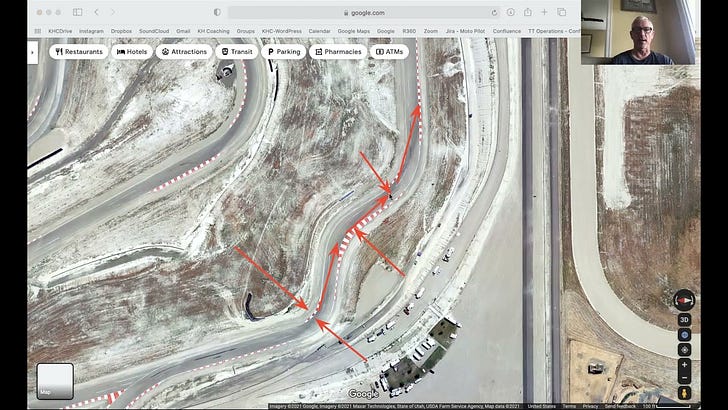Show your location target icon

(684, 350)
